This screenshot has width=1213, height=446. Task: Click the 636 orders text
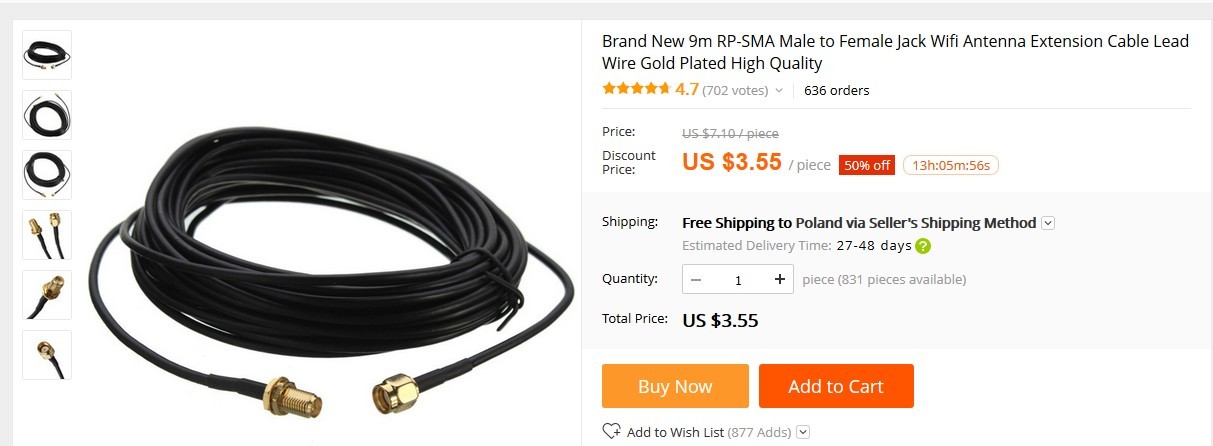point(836,90)
